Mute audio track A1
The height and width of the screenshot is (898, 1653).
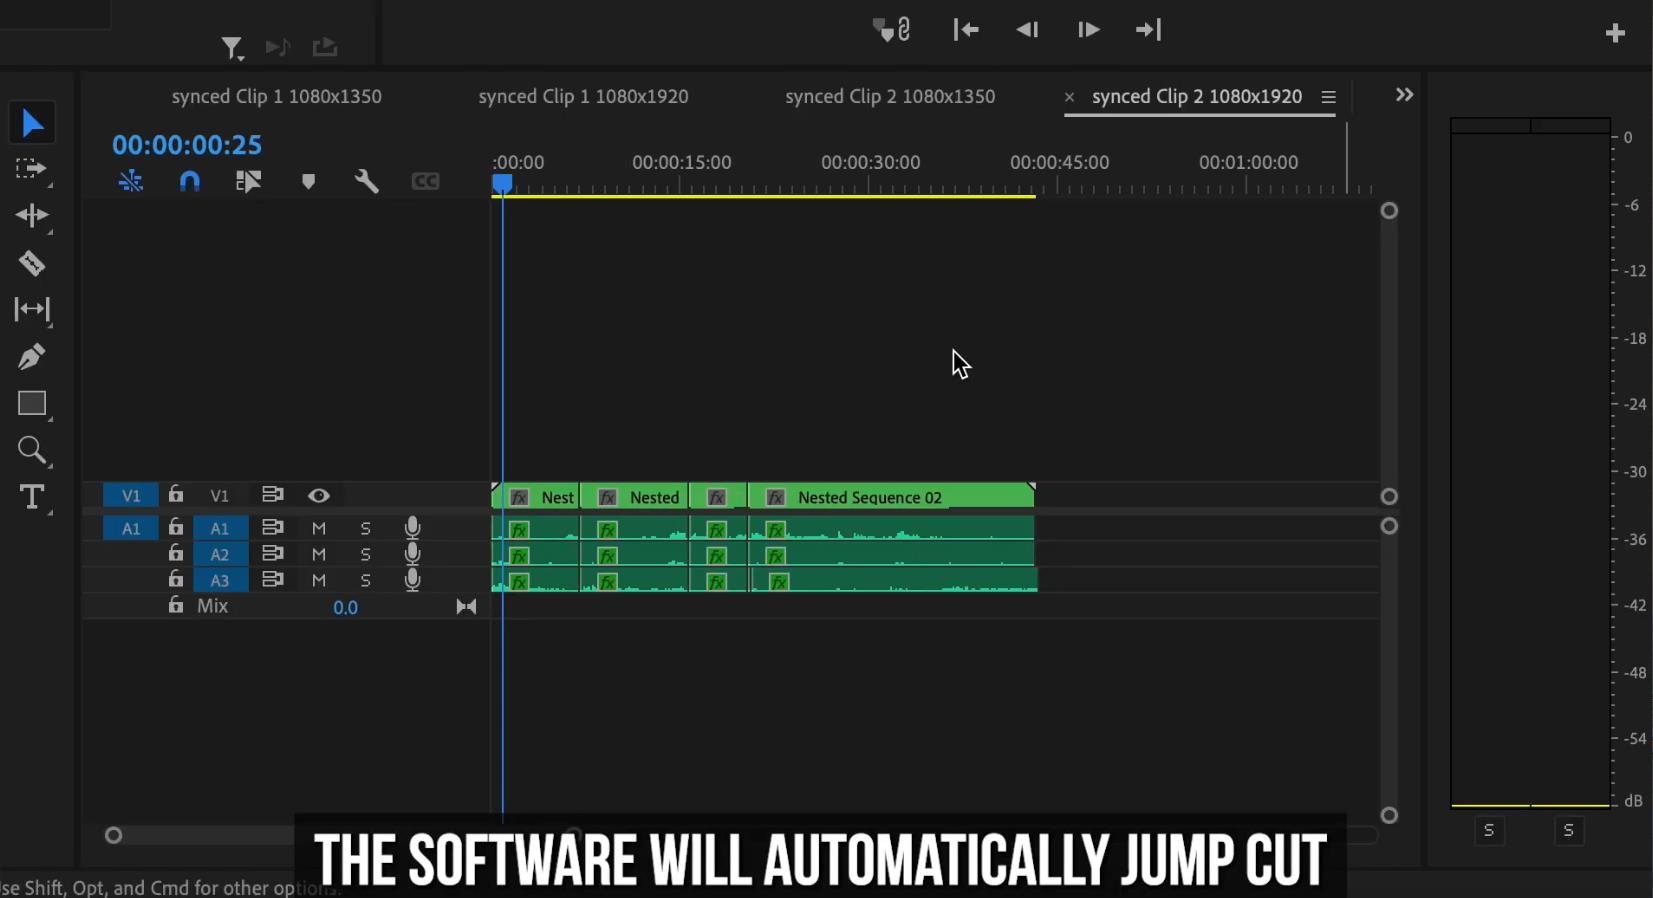(319, 528)
